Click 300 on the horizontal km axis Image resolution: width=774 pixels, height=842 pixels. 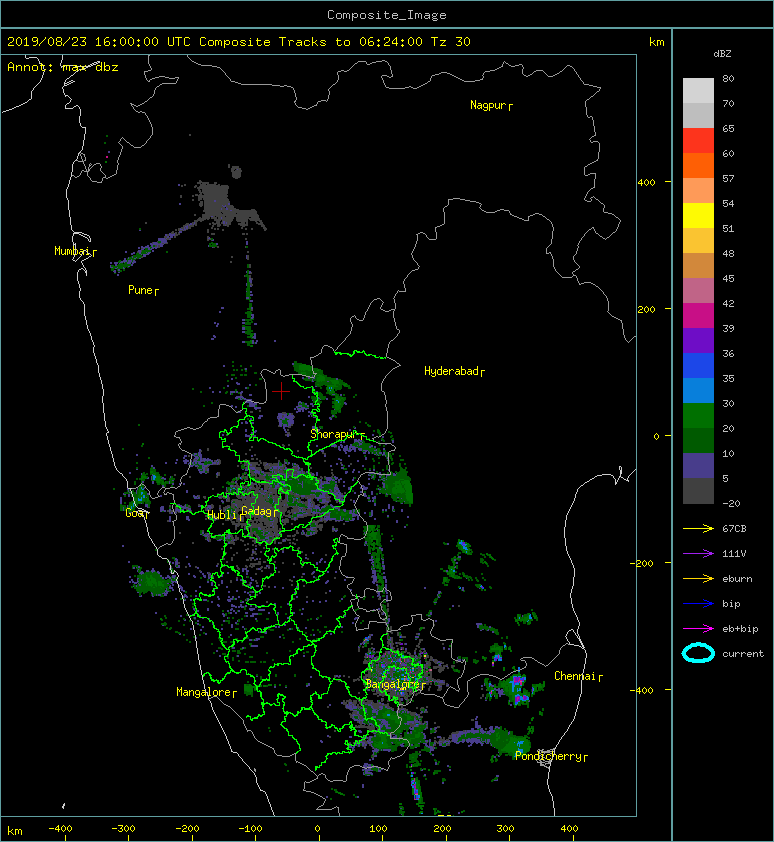505,829
